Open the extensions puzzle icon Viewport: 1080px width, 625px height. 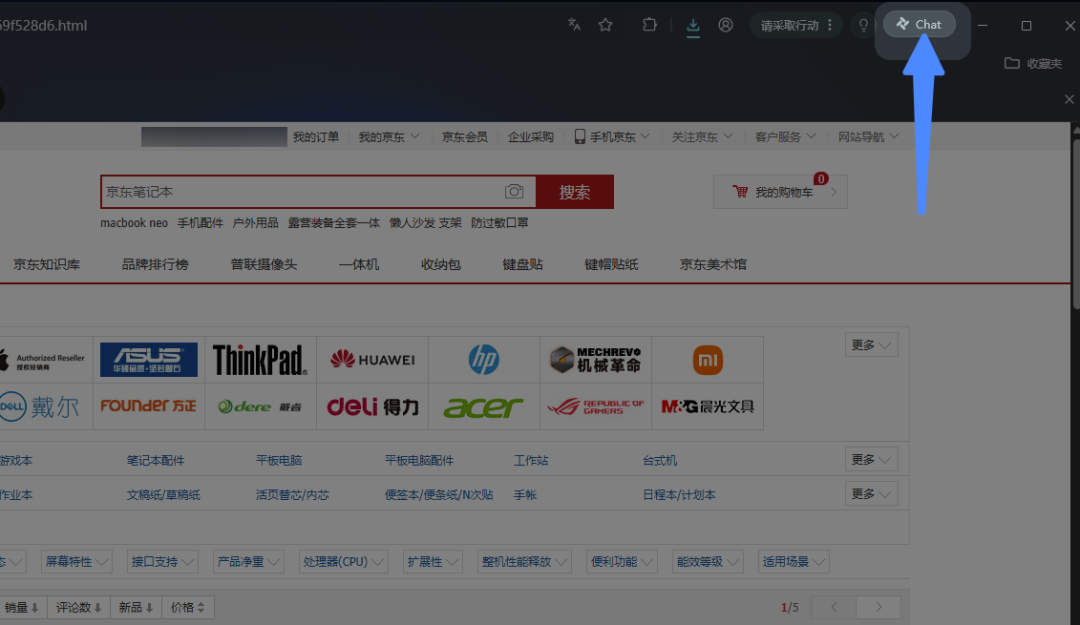(650, 25)
